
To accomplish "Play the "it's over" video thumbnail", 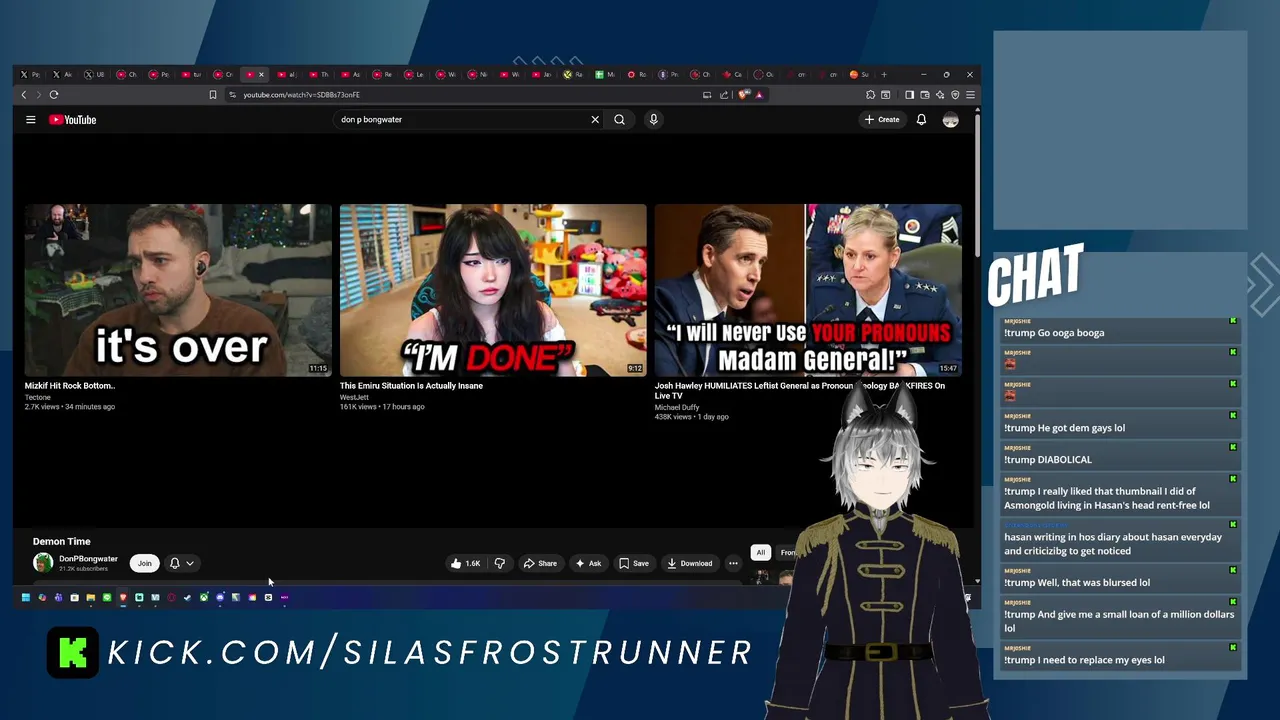I will point(178,290).
